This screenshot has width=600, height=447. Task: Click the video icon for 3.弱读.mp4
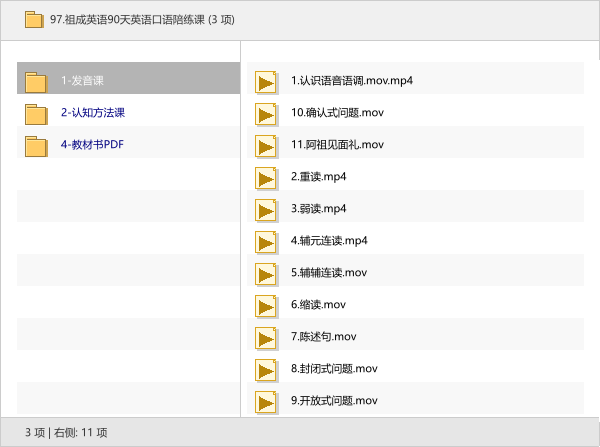coord(265,210)
